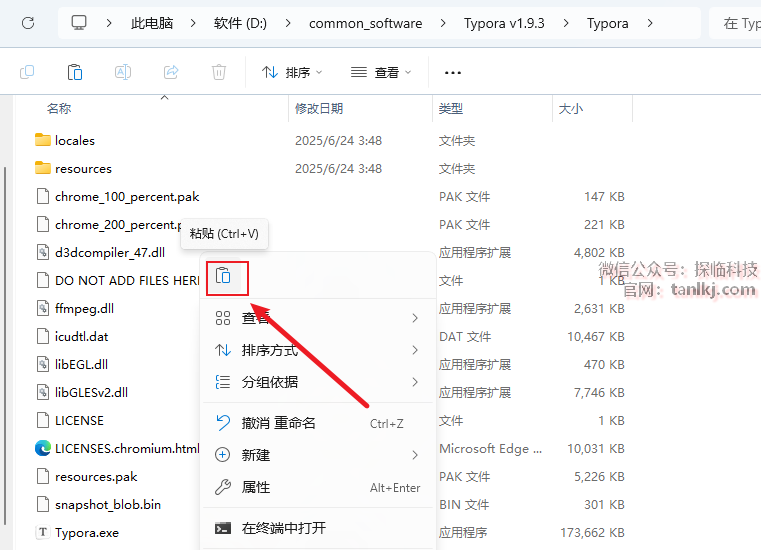
Task: Click the d3dcompiler_47.dll file icon
Action: click(x=43, y=252)
